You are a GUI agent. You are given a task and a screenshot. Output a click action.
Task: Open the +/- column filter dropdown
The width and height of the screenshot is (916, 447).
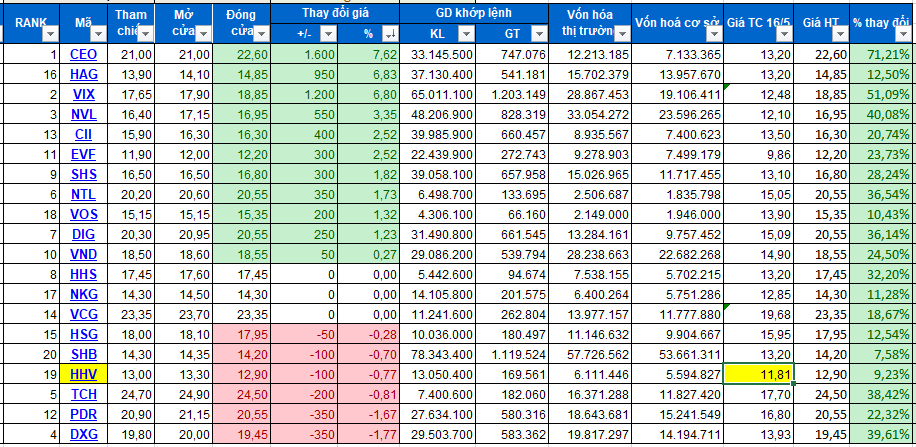328,34
